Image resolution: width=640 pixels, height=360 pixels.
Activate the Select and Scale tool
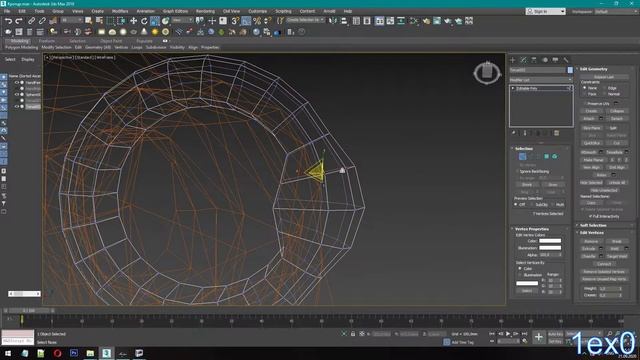click(155, 21)
